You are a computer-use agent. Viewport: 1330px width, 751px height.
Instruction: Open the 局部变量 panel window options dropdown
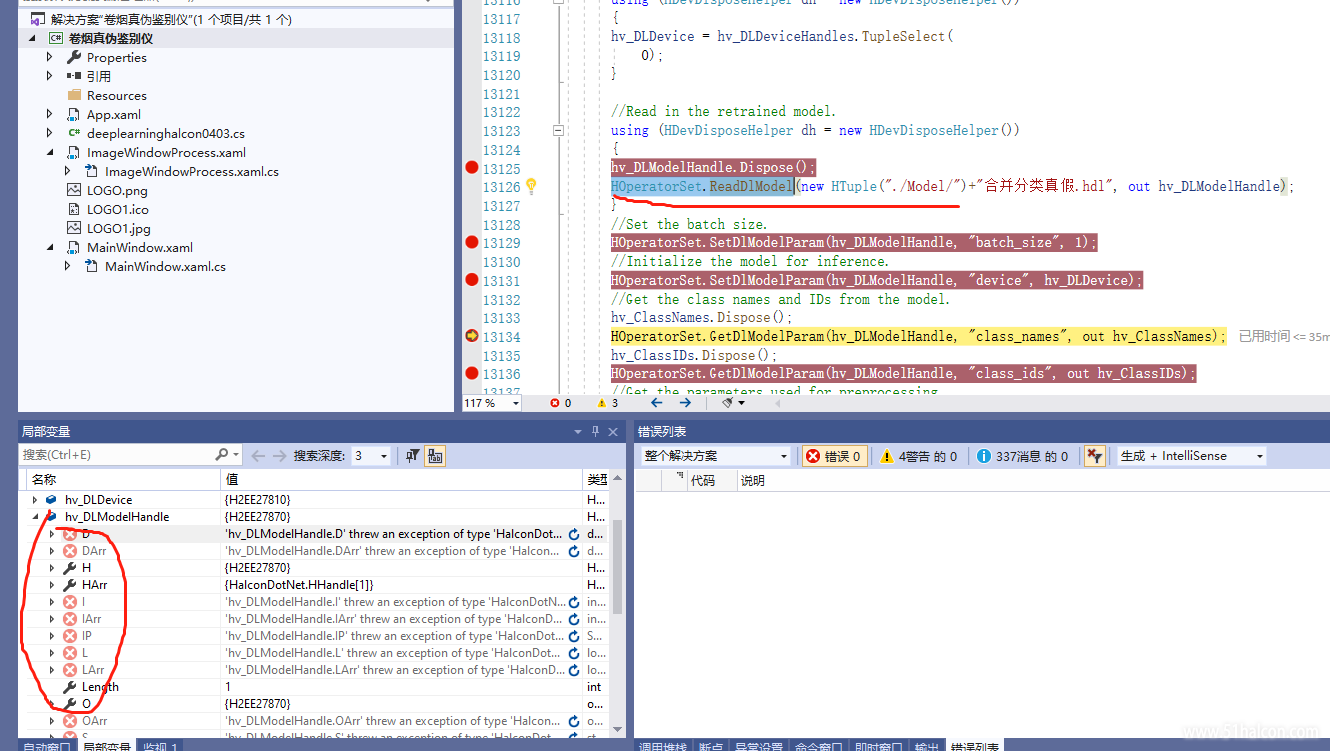pos(578,431)
